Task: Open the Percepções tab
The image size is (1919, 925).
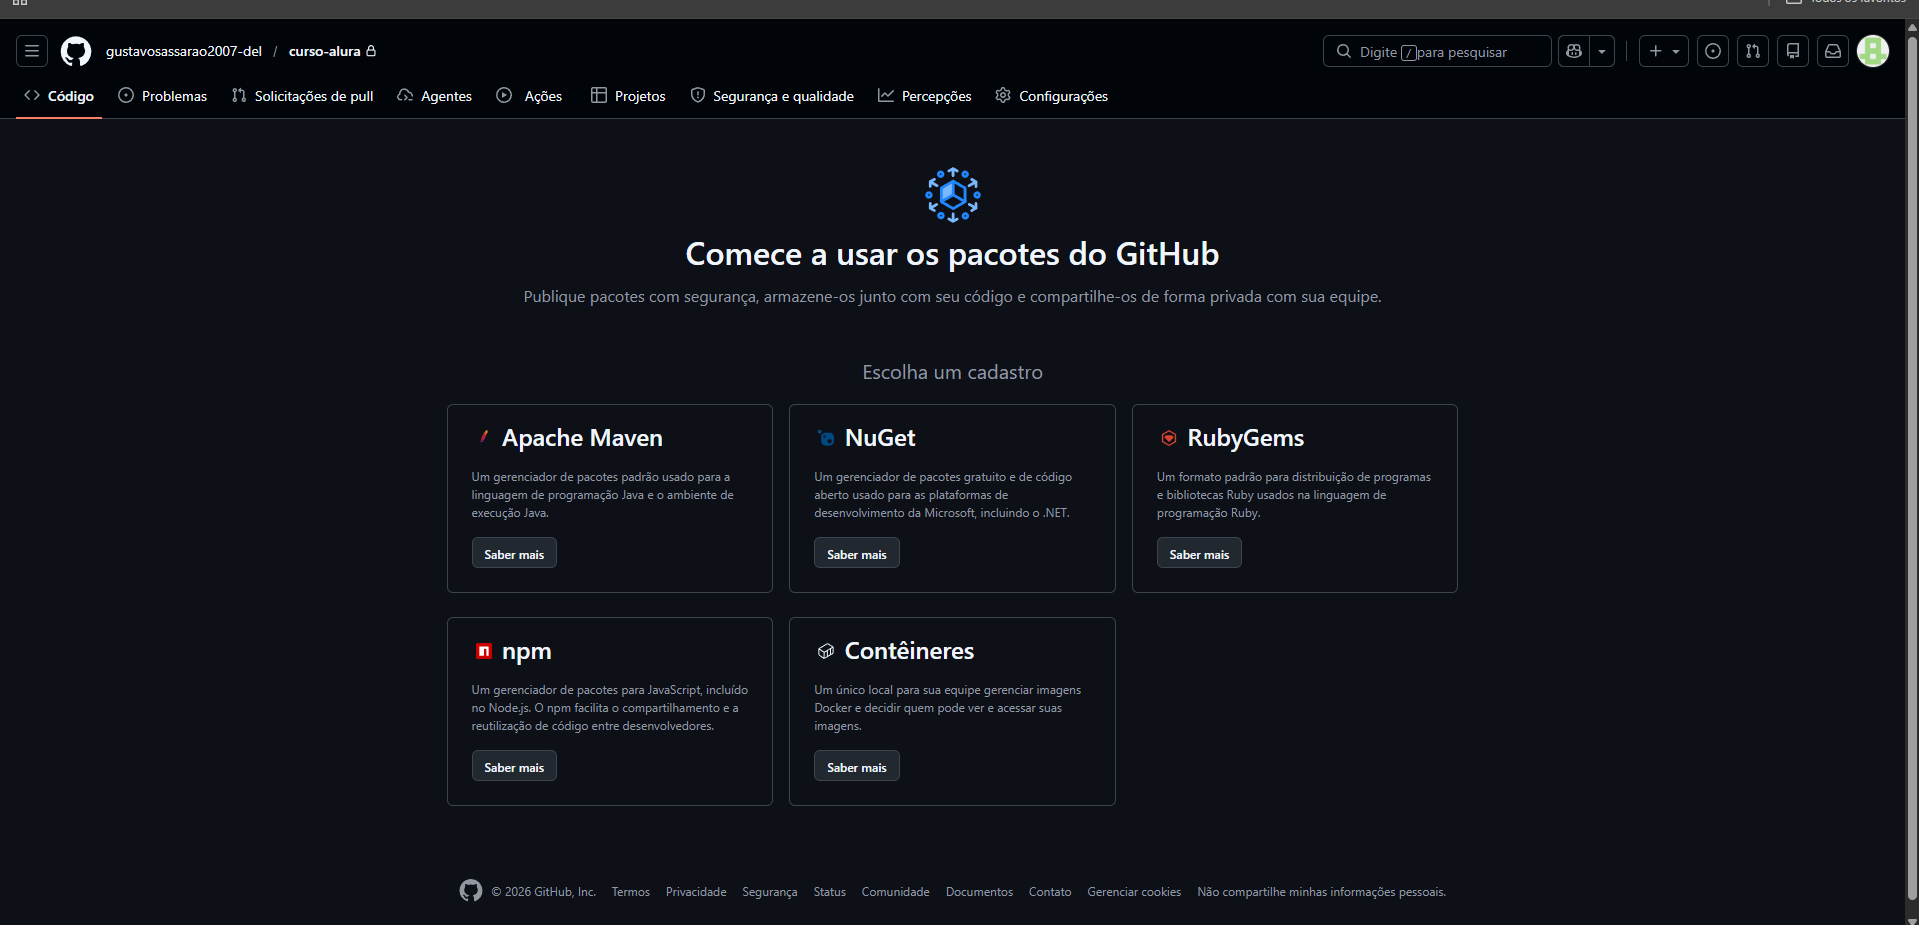Action: pyautogui.click(x=925, y=96)
